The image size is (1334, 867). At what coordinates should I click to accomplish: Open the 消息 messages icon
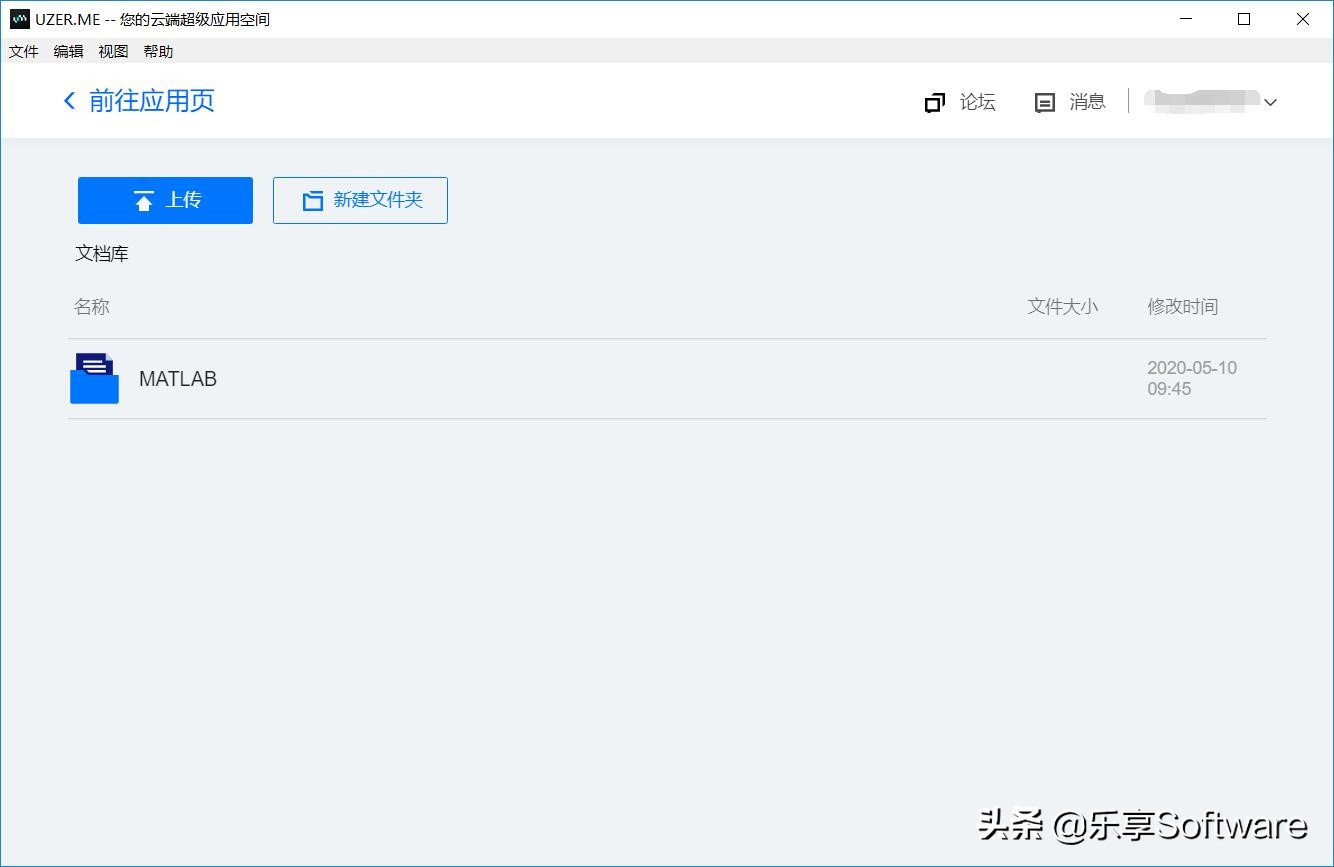click(x=1045, y=102)
